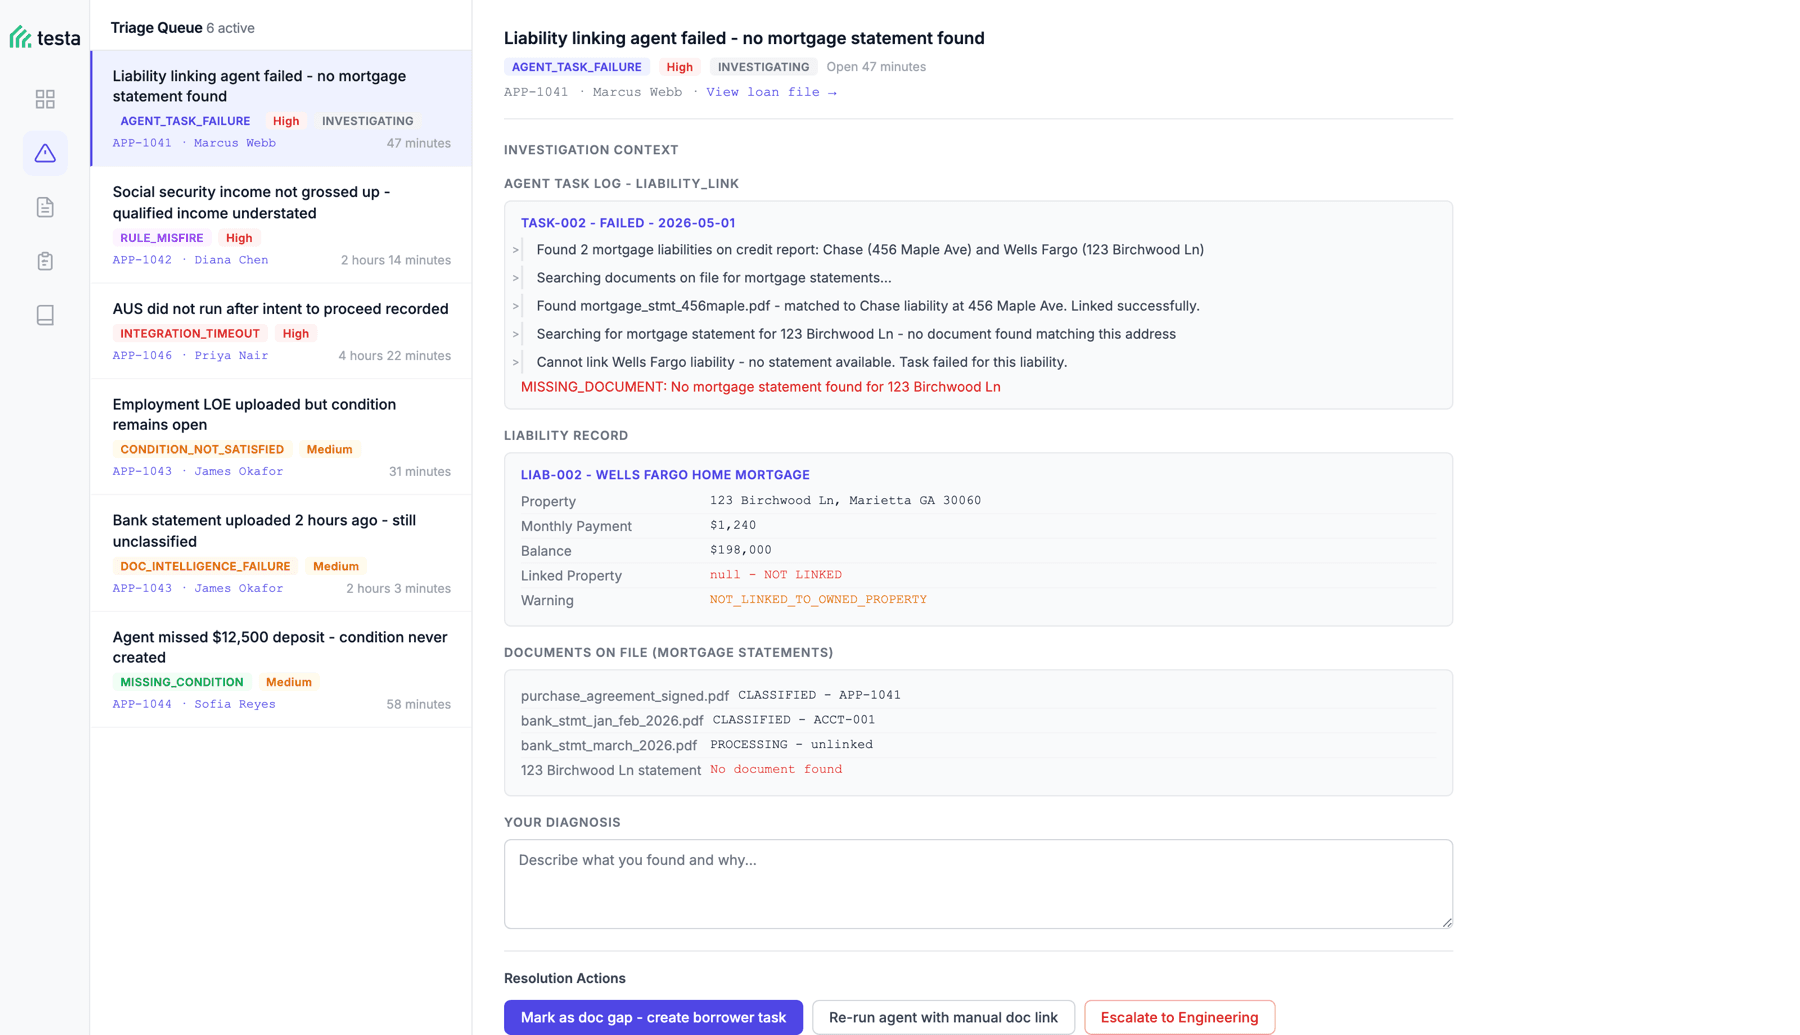Click the INTEGRATION_TIMEOUT tag in the queue
Screen dimensions: 1800x1035
pyautogui.click(x=189, y=333)
